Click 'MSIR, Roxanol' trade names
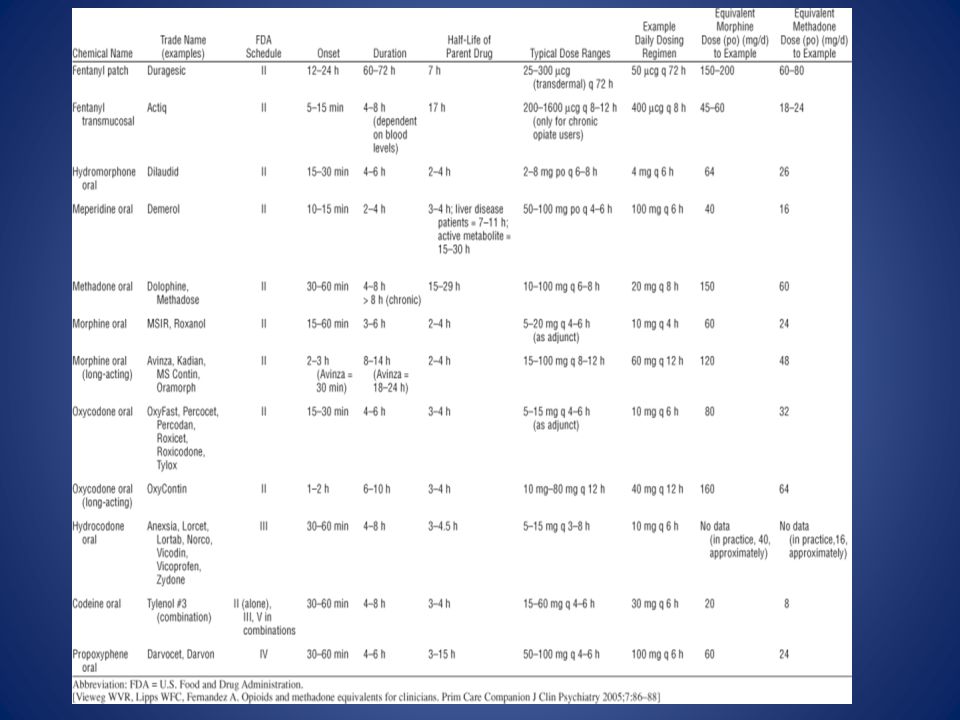This screenshot has width=960, height=720. 176,323
